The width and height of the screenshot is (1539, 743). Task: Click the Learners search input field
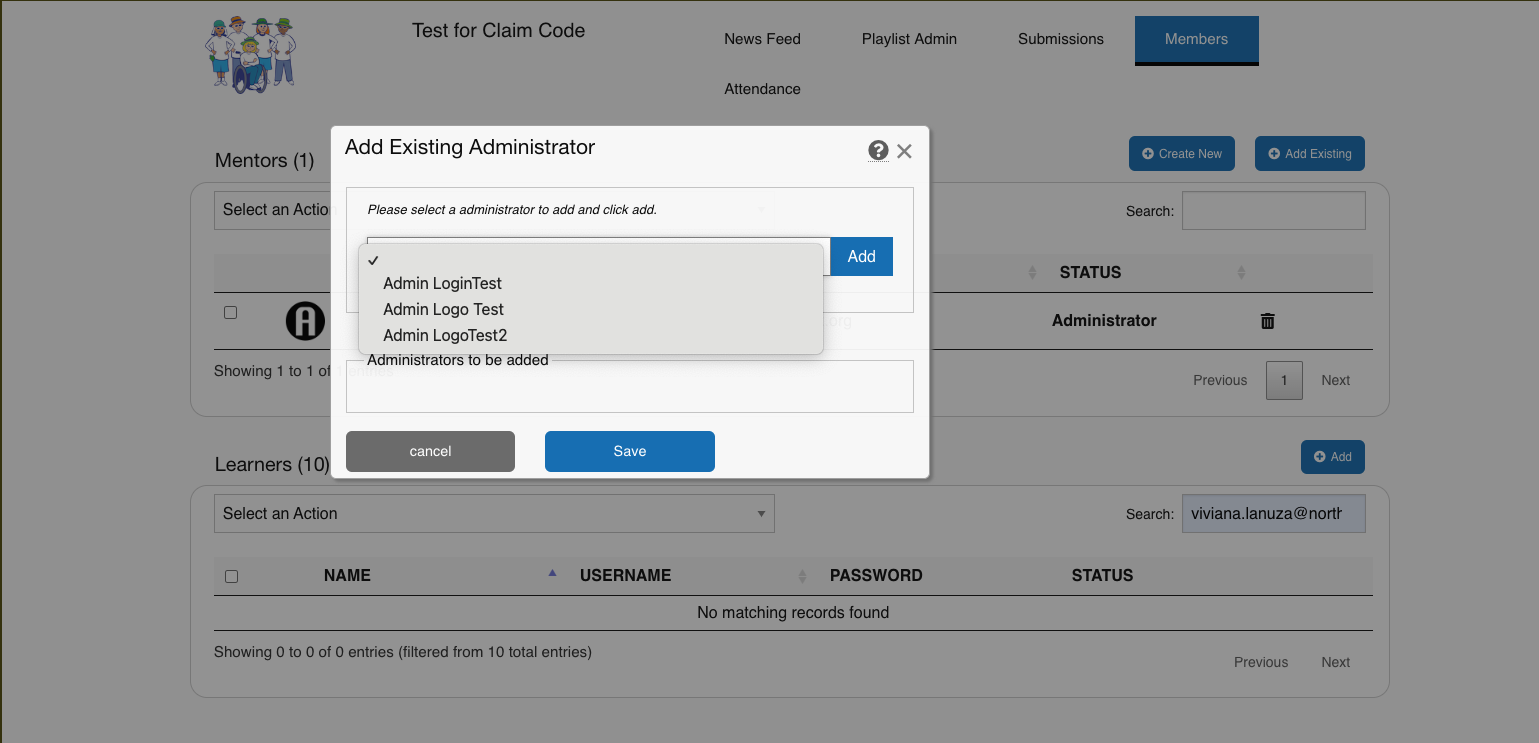1273,514
